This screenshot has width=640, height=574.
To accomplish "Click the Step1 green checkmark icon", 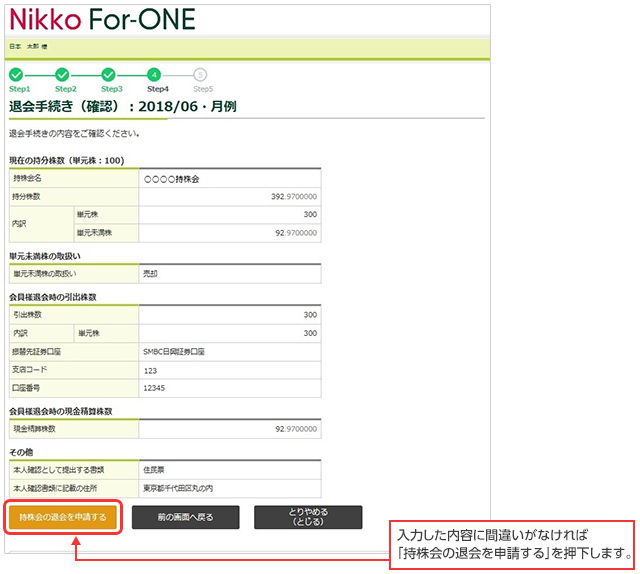I will [15, 75].
